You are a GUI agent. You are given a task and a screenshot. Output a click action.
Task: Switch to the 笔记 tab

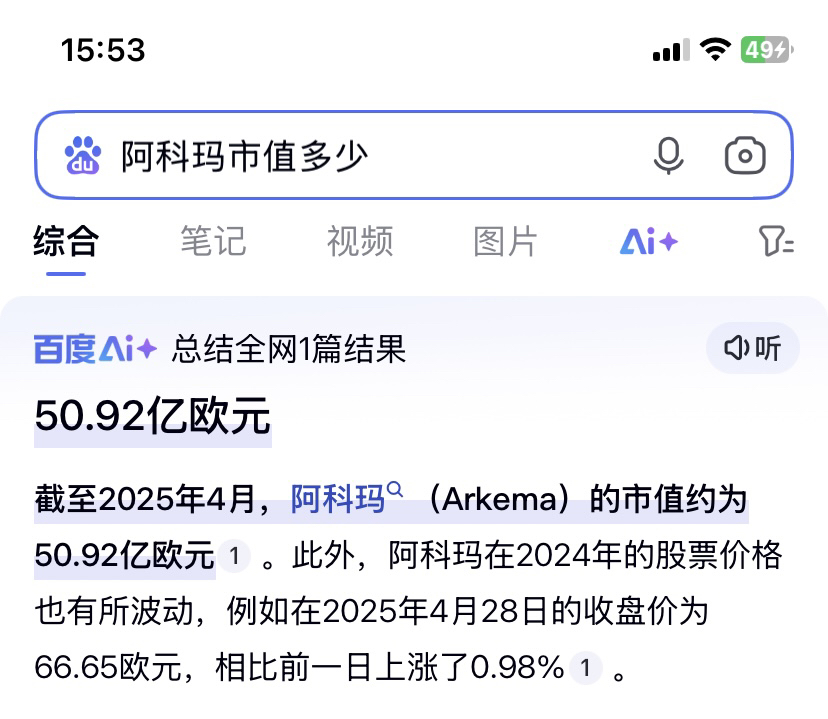tap(213, 242)
